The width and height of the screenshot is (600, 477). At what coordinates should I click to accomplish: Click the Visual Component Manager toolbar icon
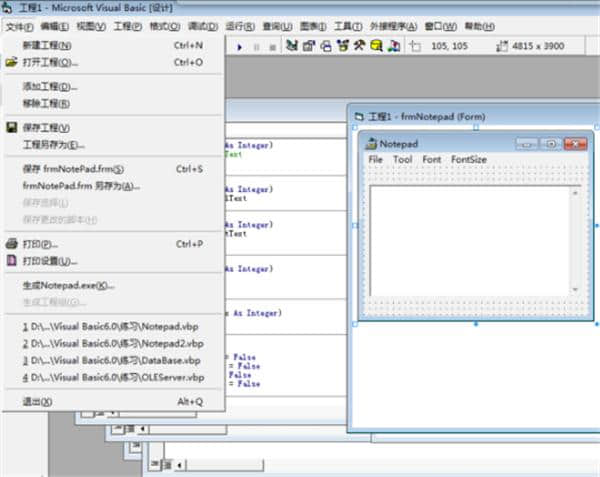tap(391, 46)
